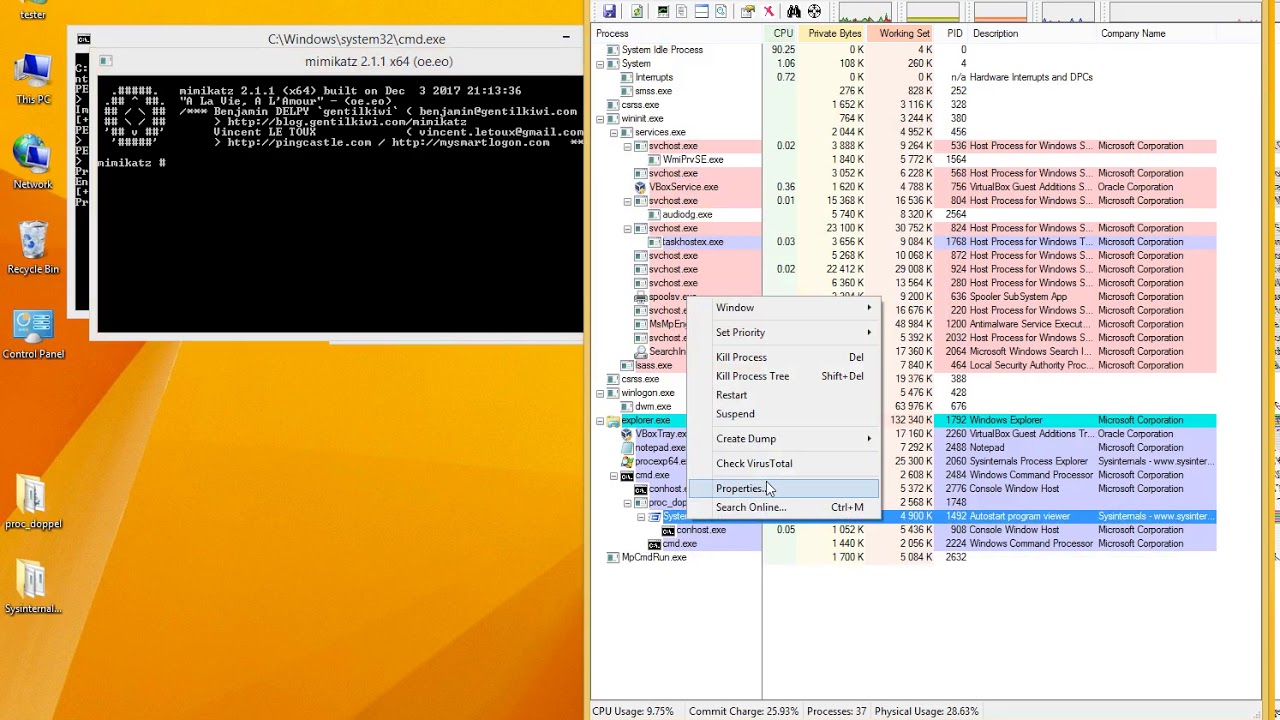
Task: Click the crosshair Find Window's Process icon
Action: click(814, 11)
